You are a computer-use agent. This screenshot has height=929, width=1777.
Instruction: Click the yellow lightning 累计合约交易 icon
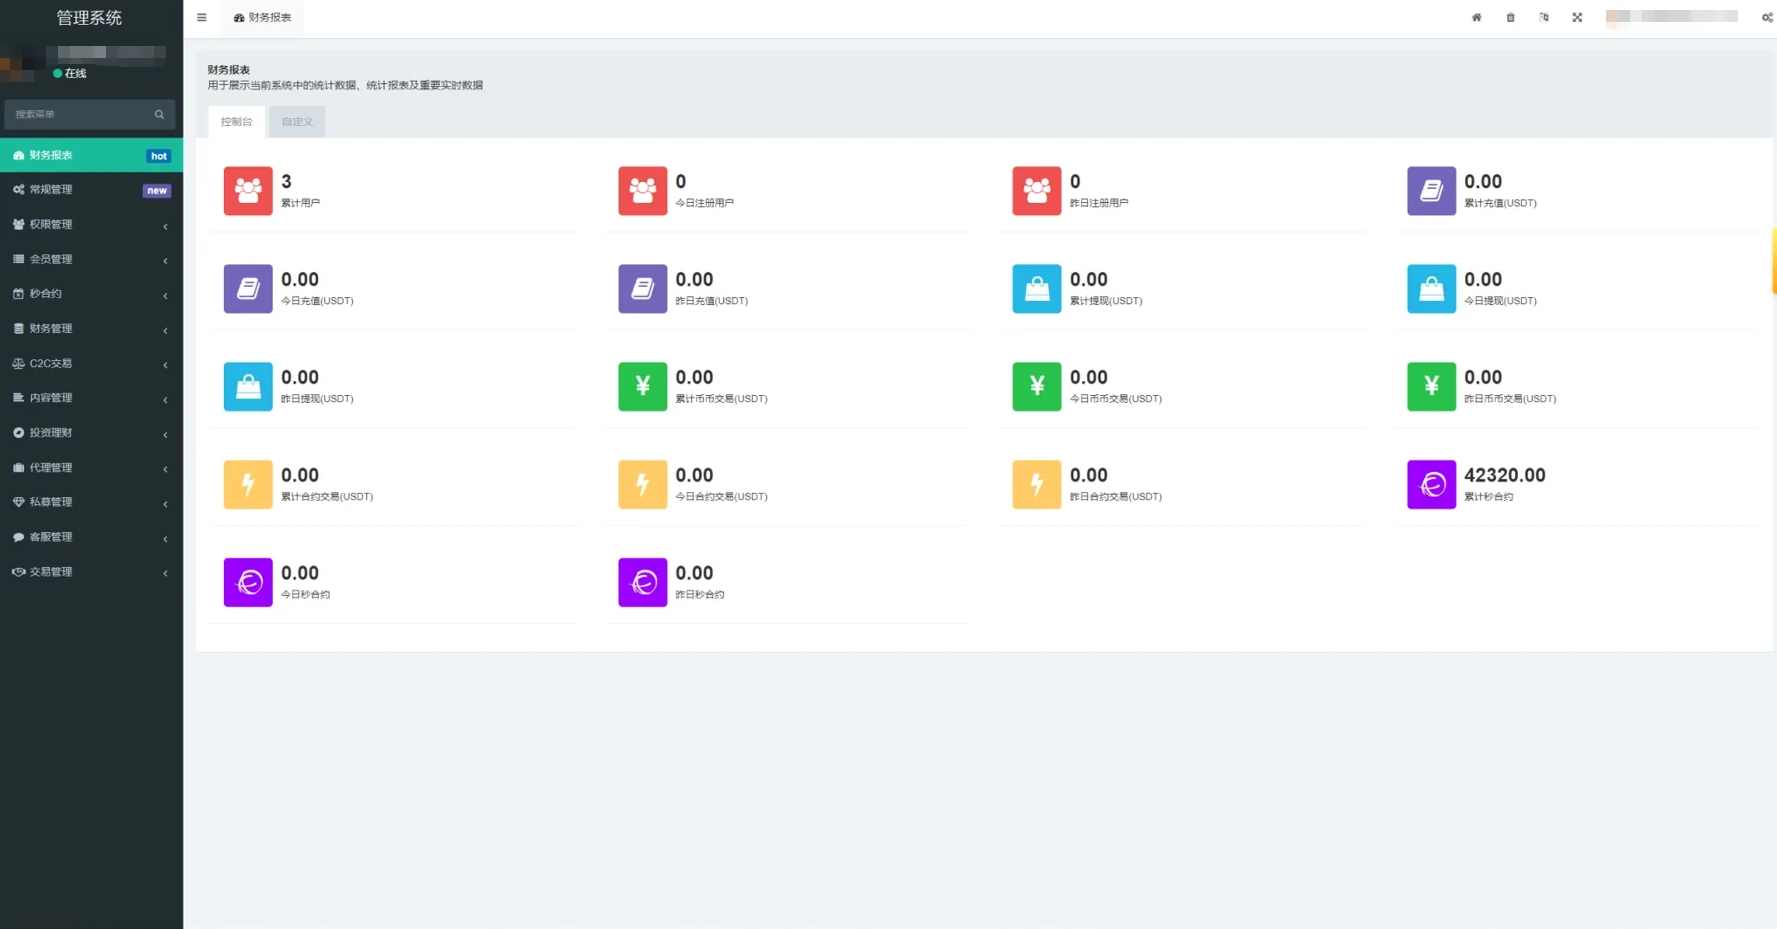point(248,484)
